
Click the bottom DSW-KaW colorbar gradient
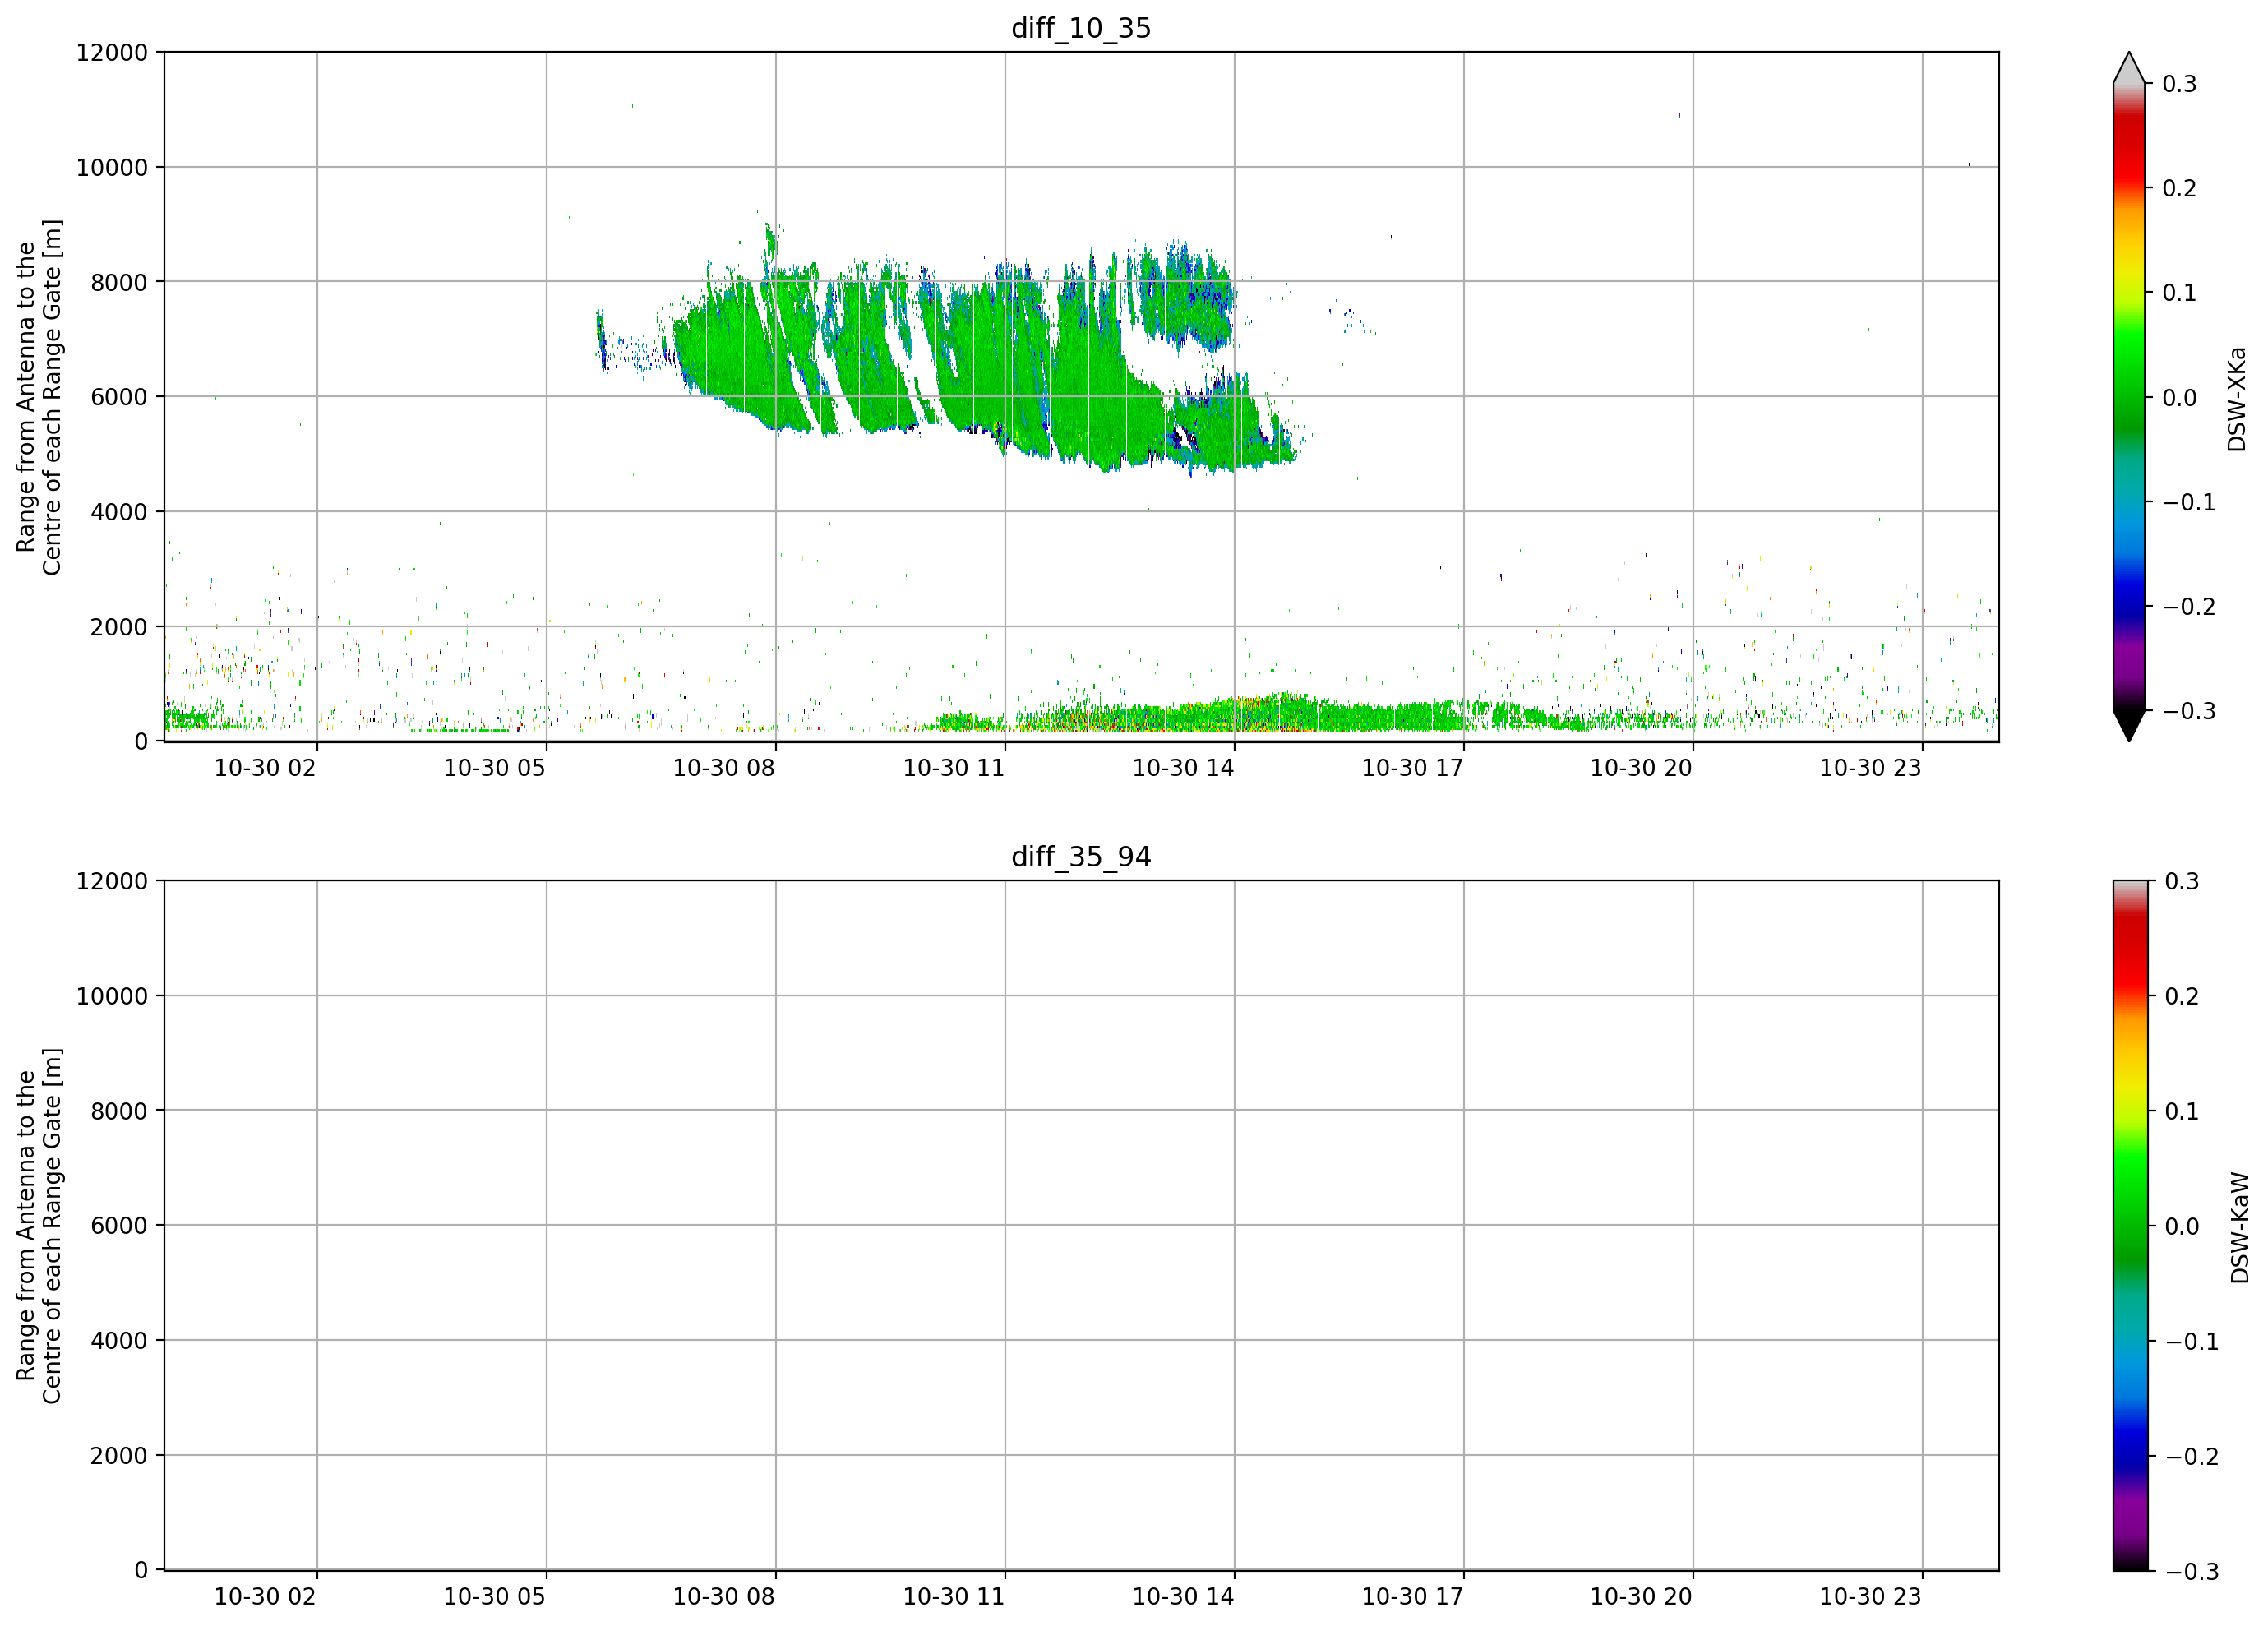(2129, 1225)
